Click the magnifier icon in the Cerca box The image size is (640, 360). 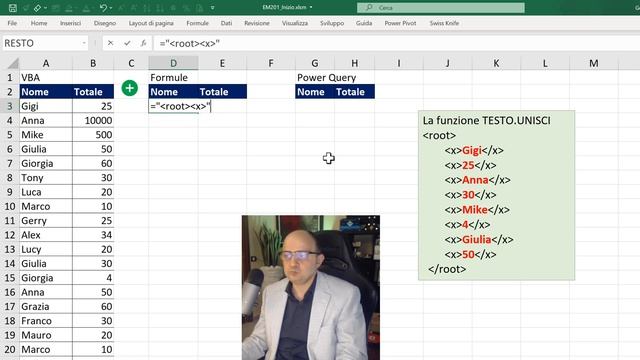click(x=369, y=7)
